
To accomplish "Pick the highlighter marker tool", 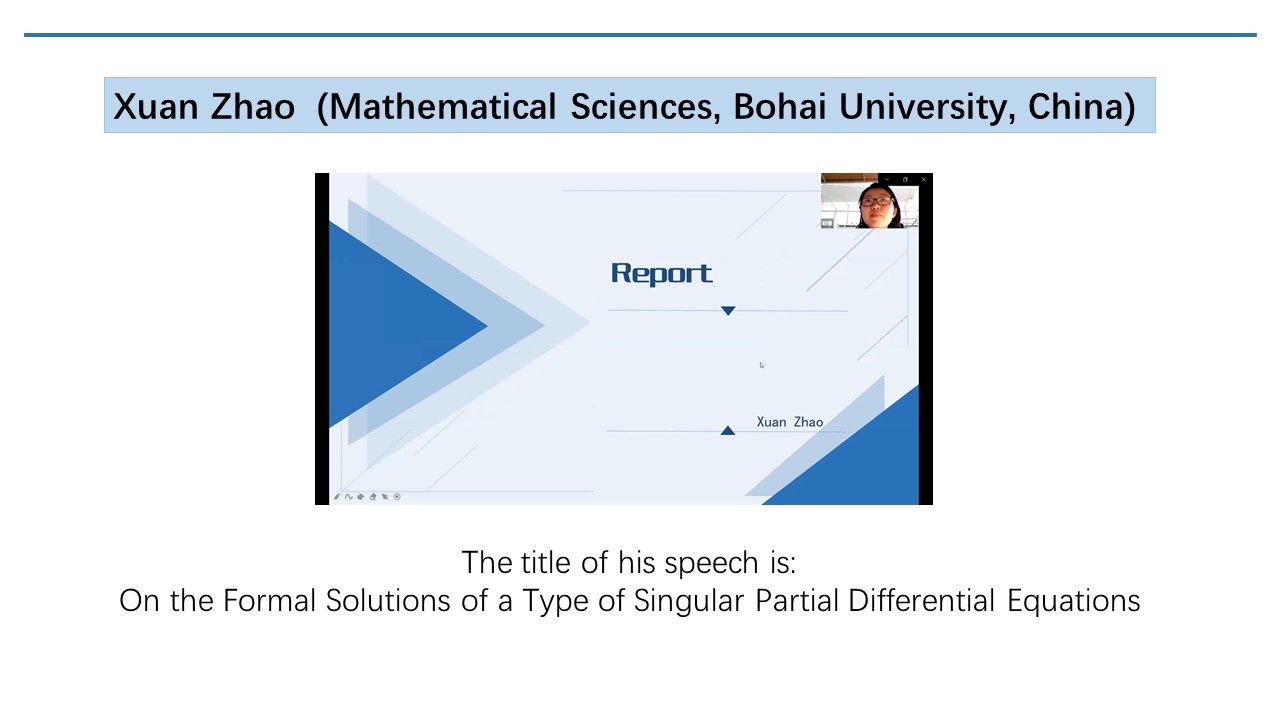I will click(x=361, y=497).
